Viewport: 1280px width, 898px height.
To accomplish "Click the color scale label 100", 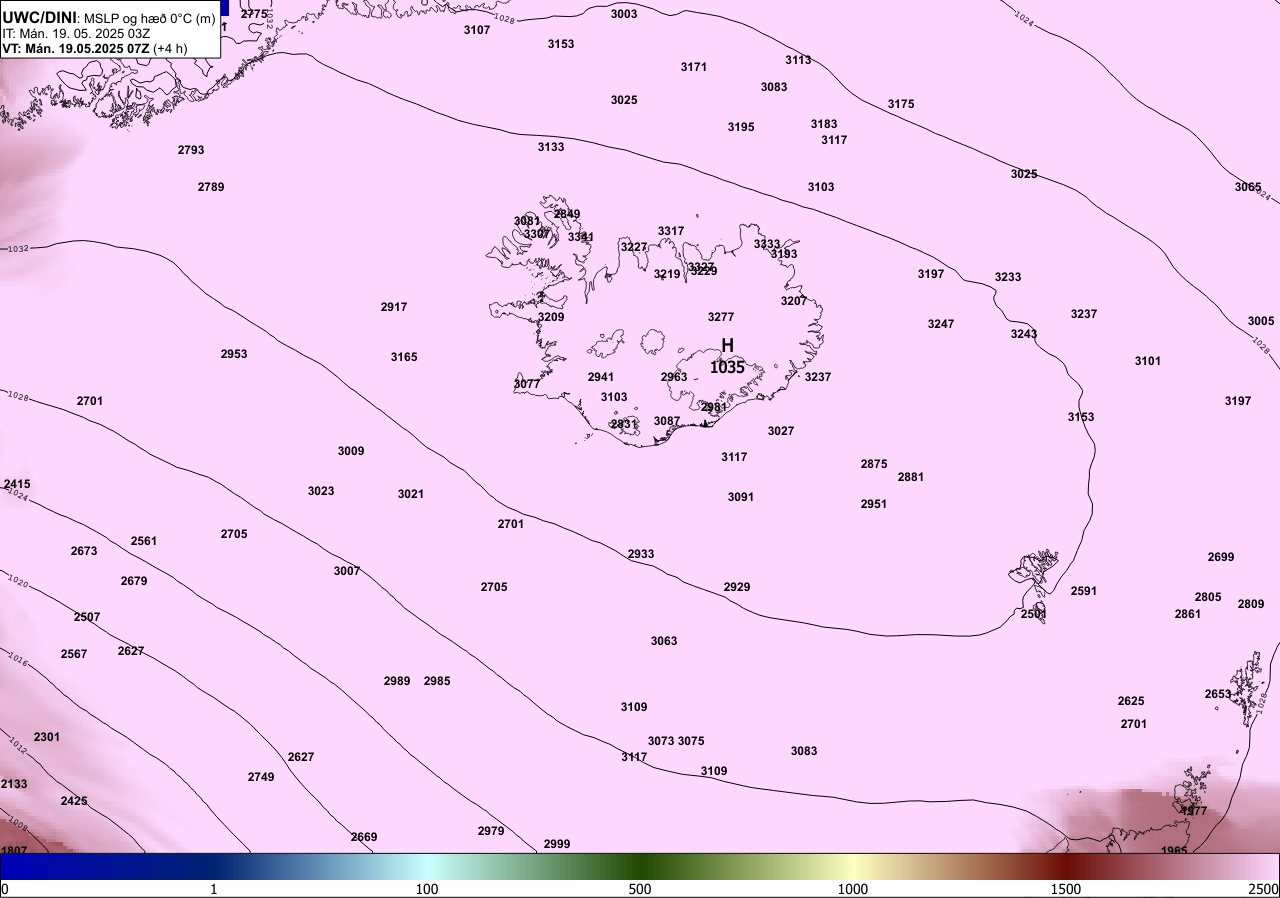I will (x=427, y=889).
